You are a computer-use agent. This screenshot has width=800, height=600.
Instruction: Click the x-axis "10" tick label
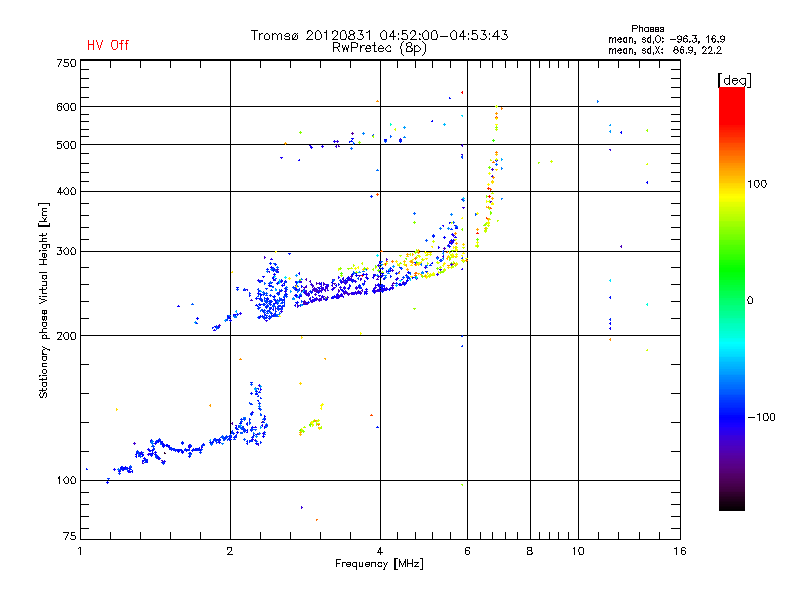(578, 551)
